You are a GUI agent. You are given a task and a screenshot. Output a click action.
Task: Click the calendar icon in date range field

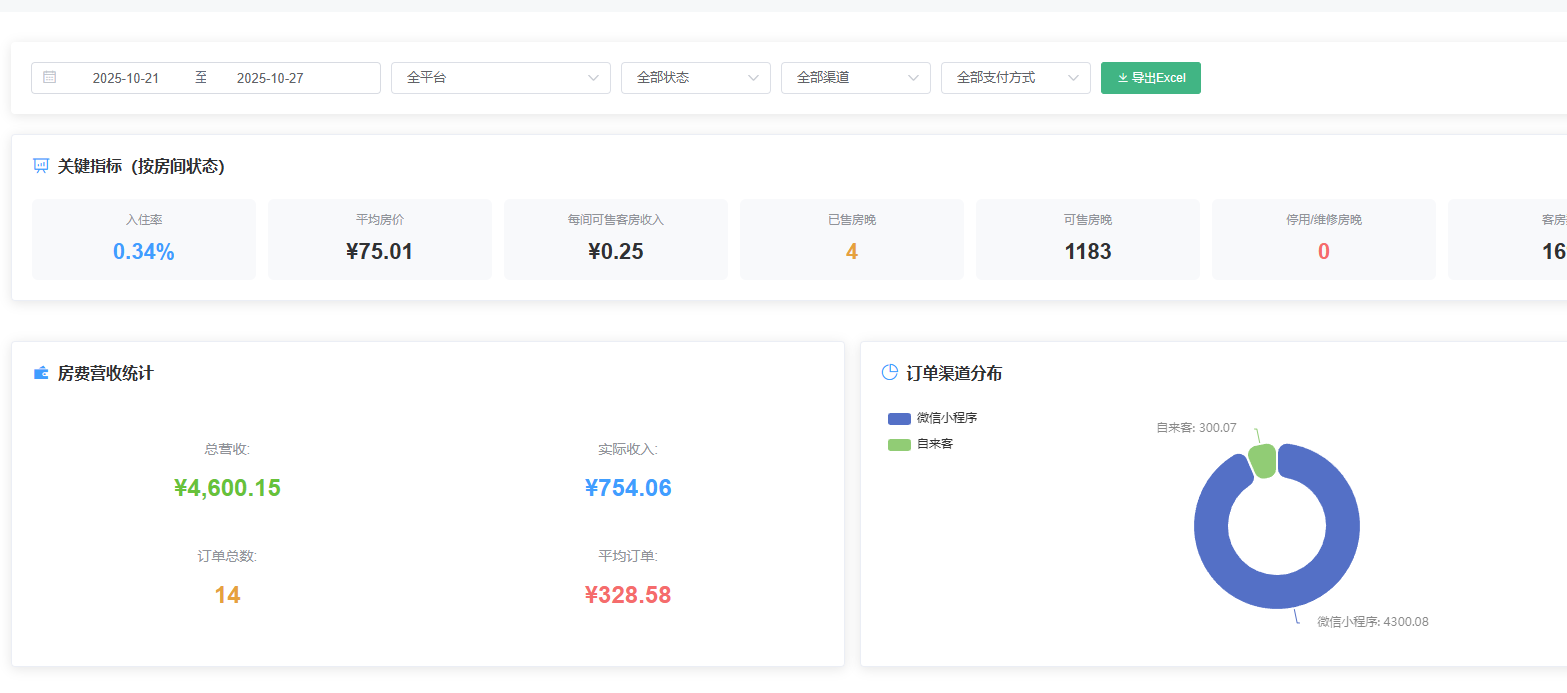click(x=50, y=78)
